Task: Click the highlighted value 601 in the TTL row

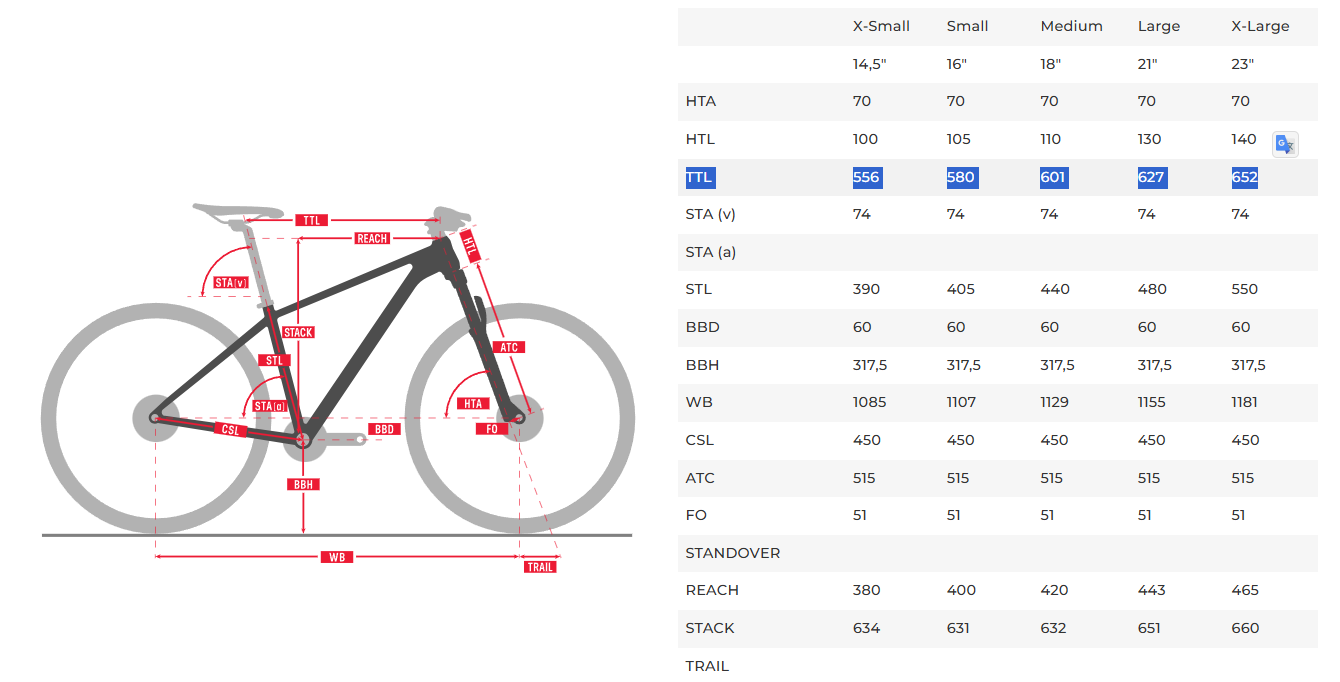Action: (1053, 177)
